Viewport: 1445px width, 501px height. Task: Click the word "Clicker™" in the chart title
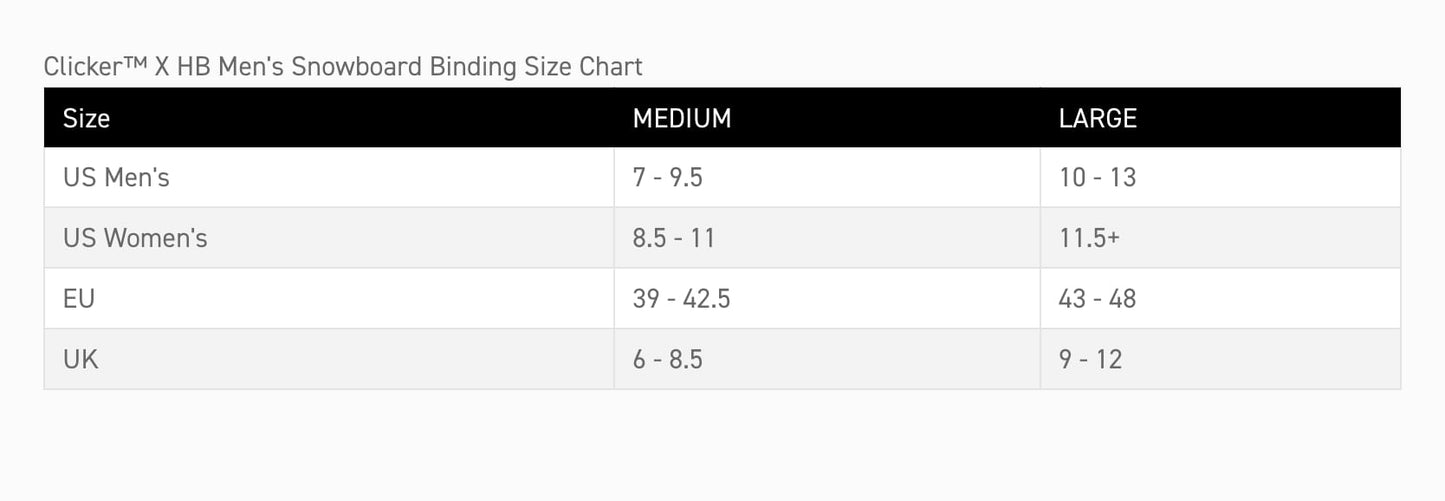click(92, 67)
